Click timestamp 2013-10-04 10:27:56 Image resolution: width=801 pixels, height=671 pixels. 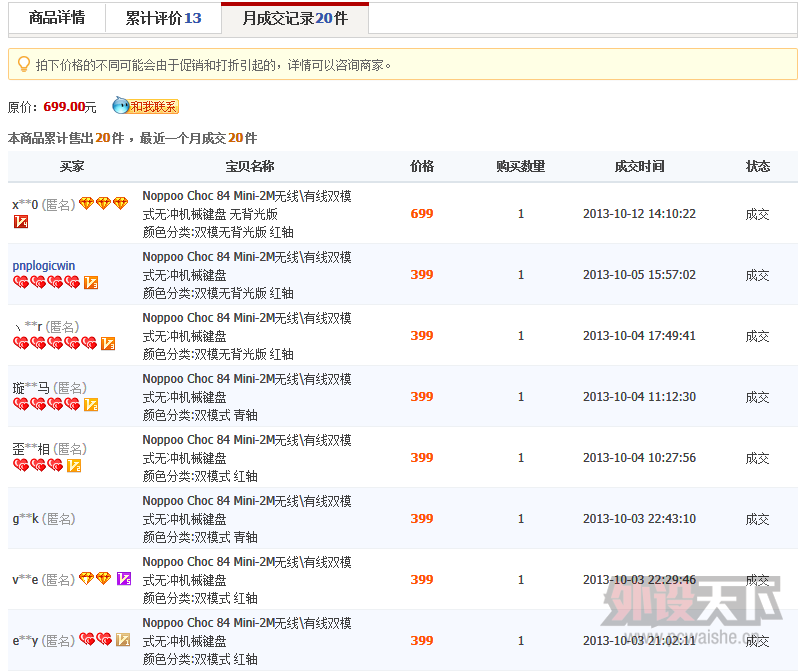(x=640, y=458)
